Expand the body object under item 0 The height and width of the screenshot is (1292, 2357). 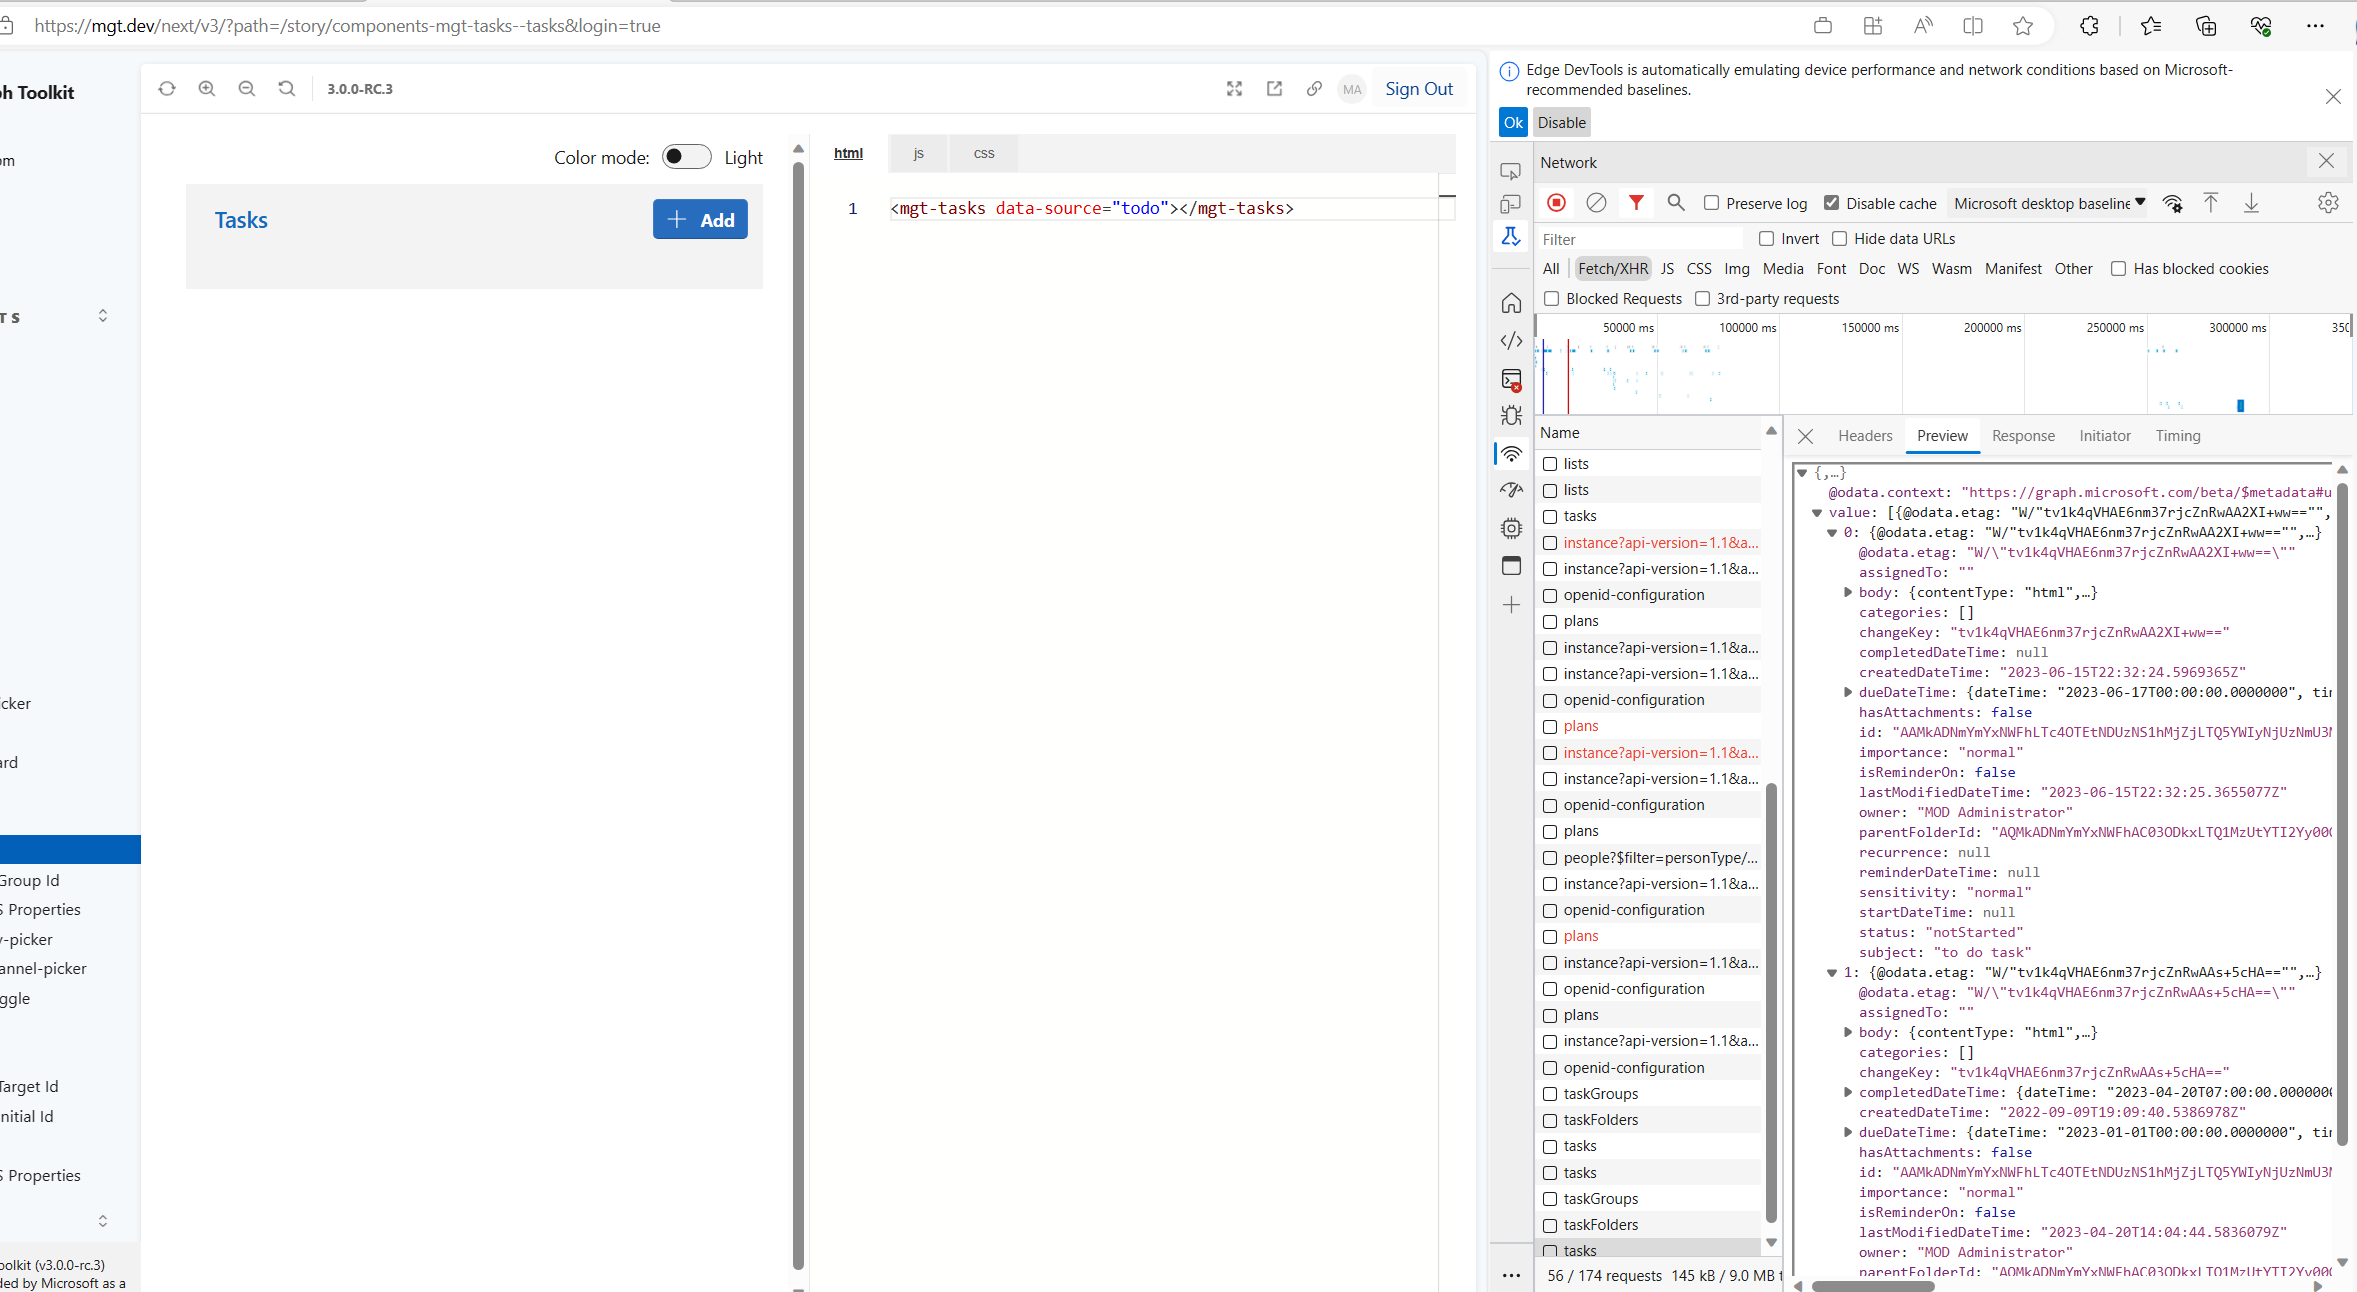tap(1847, 592)
